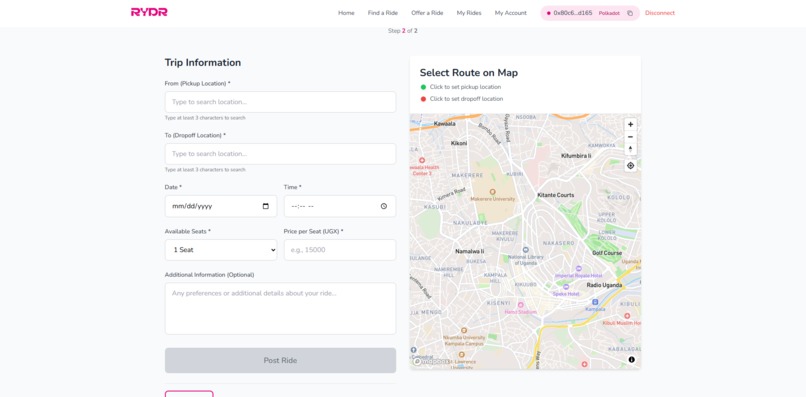The width and height of the screenshot is (806, 397).
Task: Open the time picker clock icon
Action: [383, 206]
